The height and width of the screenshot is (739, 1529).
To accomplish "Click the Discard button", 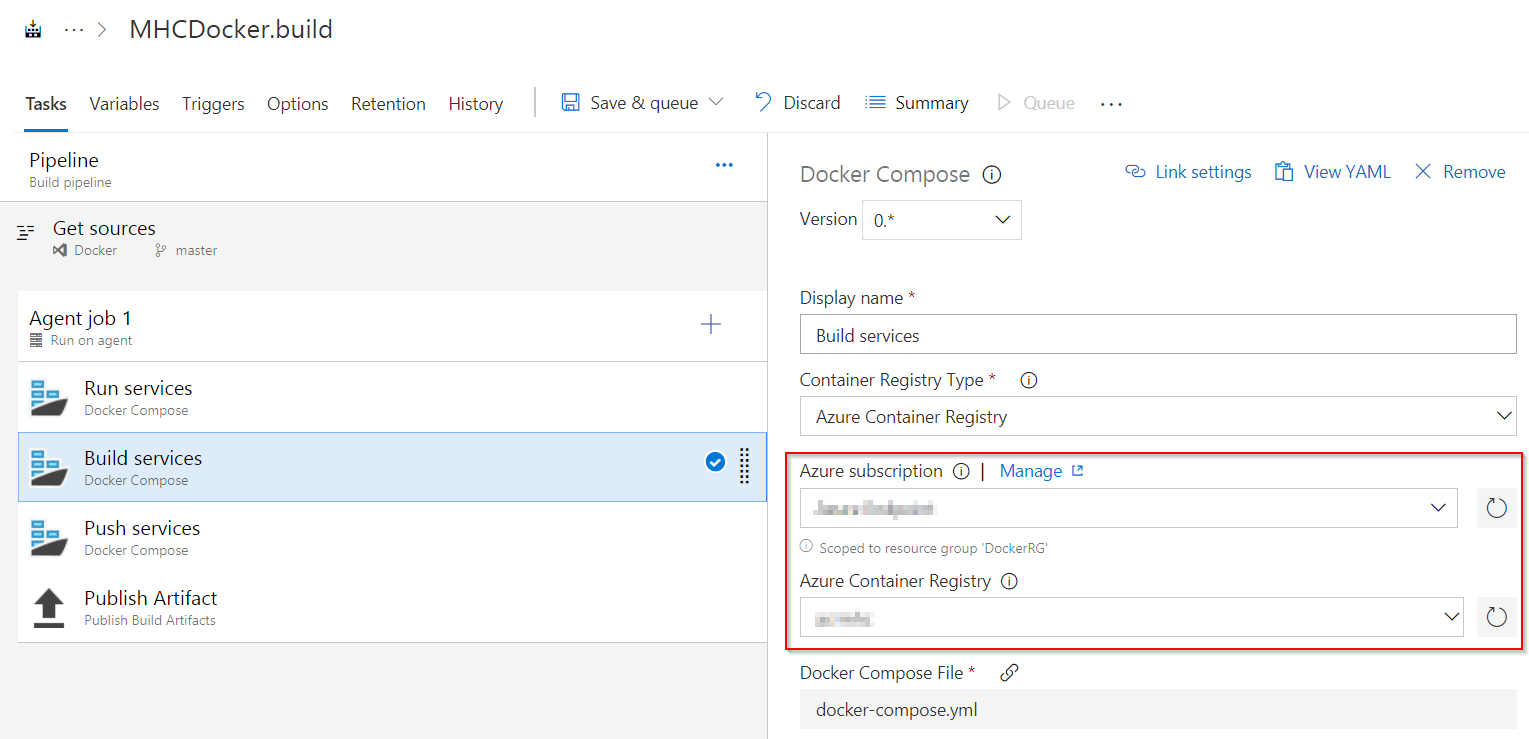I will point(798,102).
